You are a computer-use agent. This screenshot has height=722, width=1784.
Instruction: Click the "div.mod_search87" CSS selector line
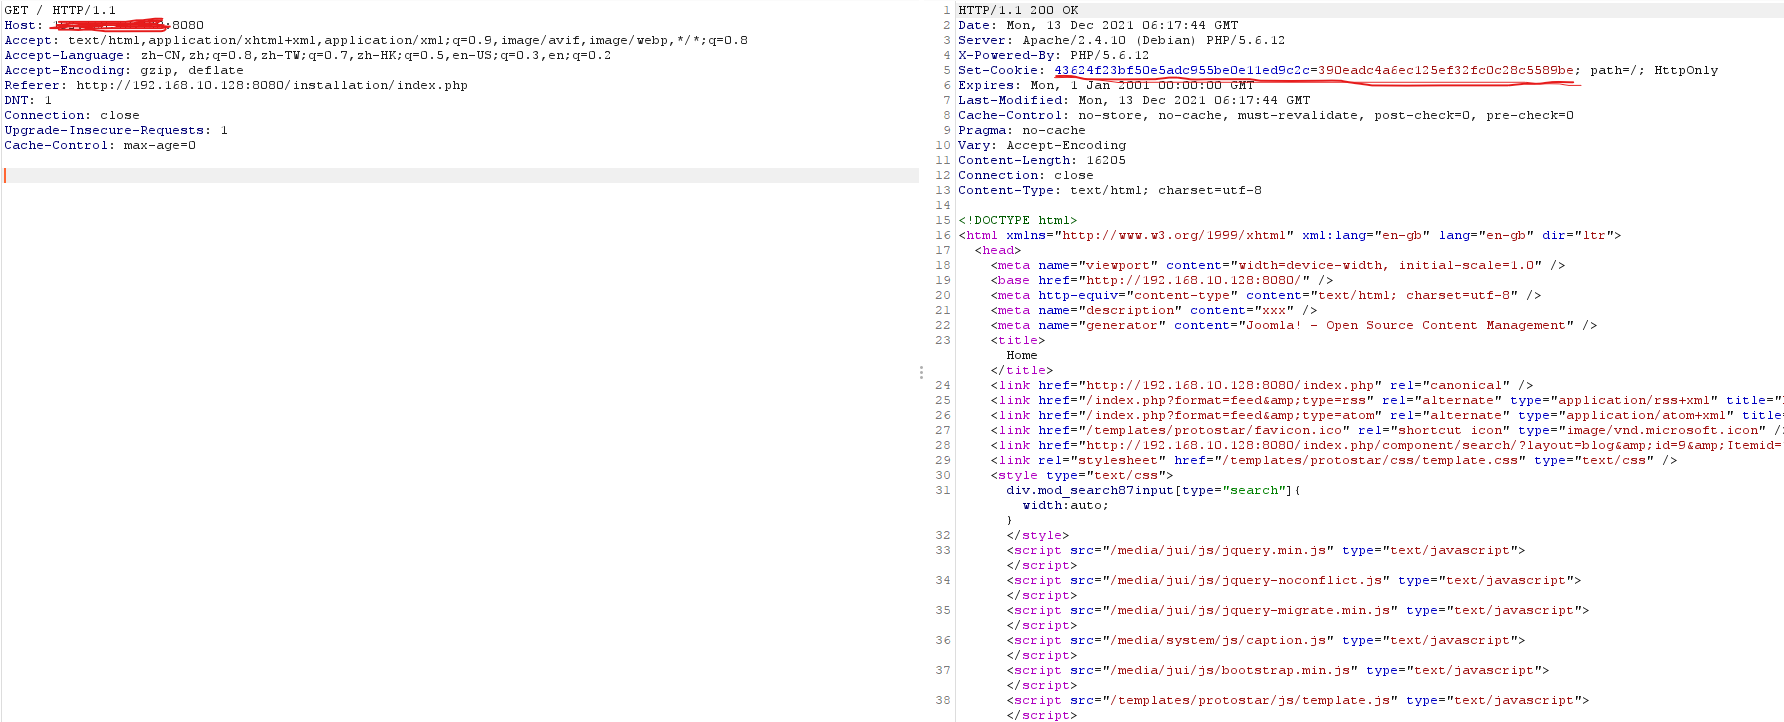1154,490
